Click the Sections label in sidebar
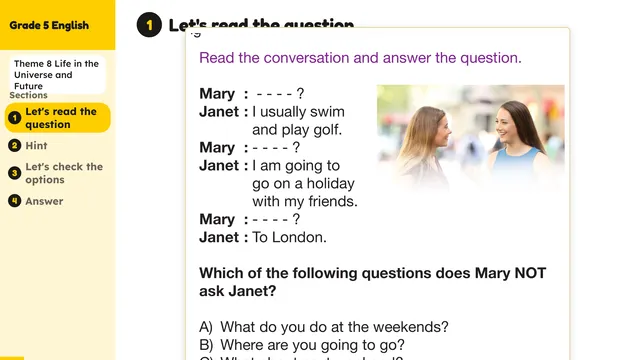Screen dimensions: 640x360 tap(28, 95)
